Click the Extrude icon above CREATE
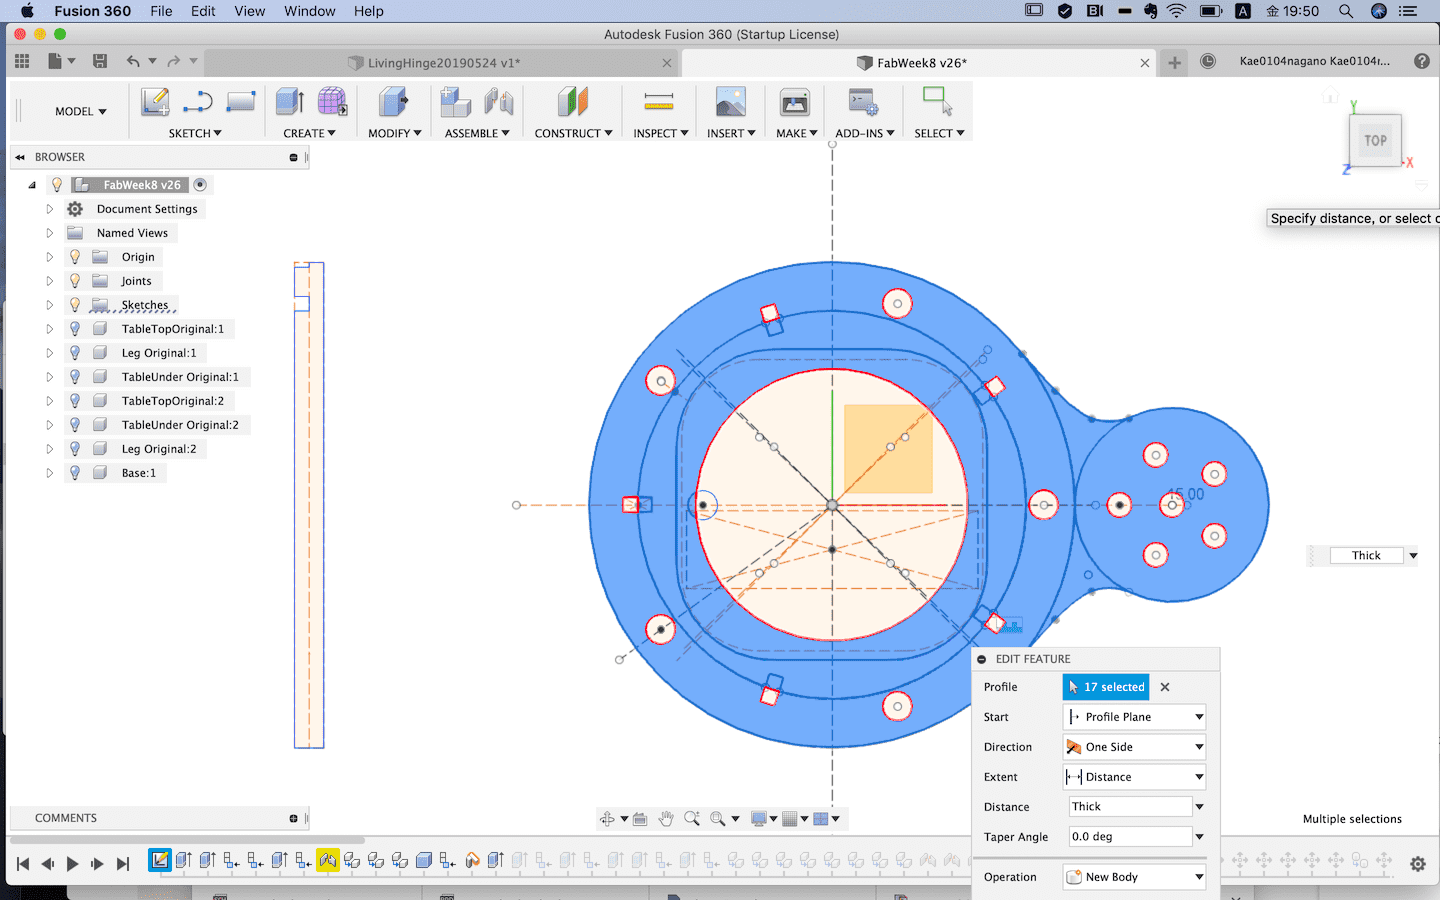 pos(289,102)
